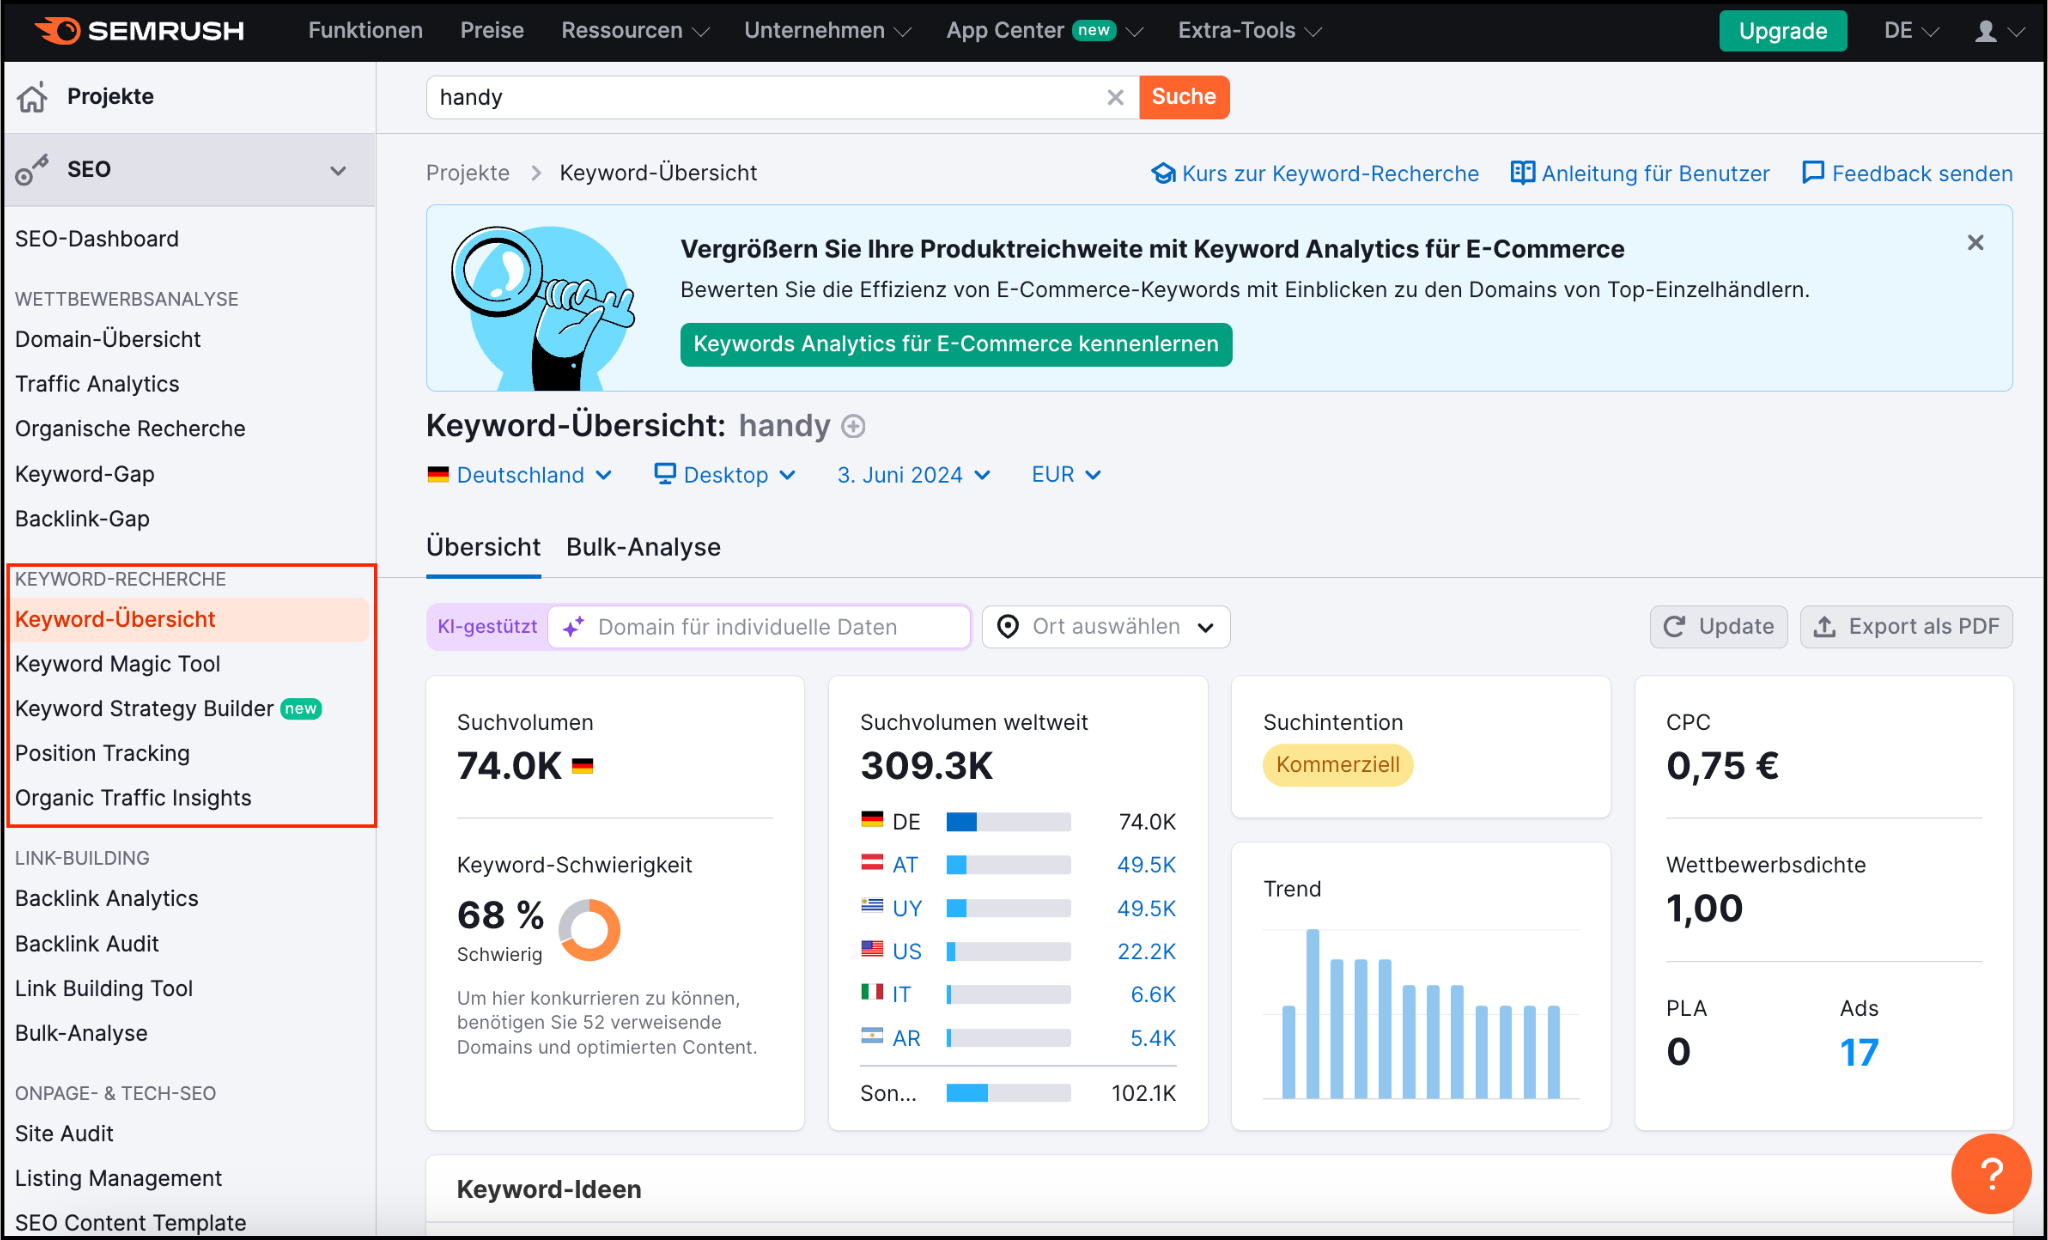Open SEO-Dashboard in sidebar
The image size is (2048, 1240).
[x=97, y=239]
